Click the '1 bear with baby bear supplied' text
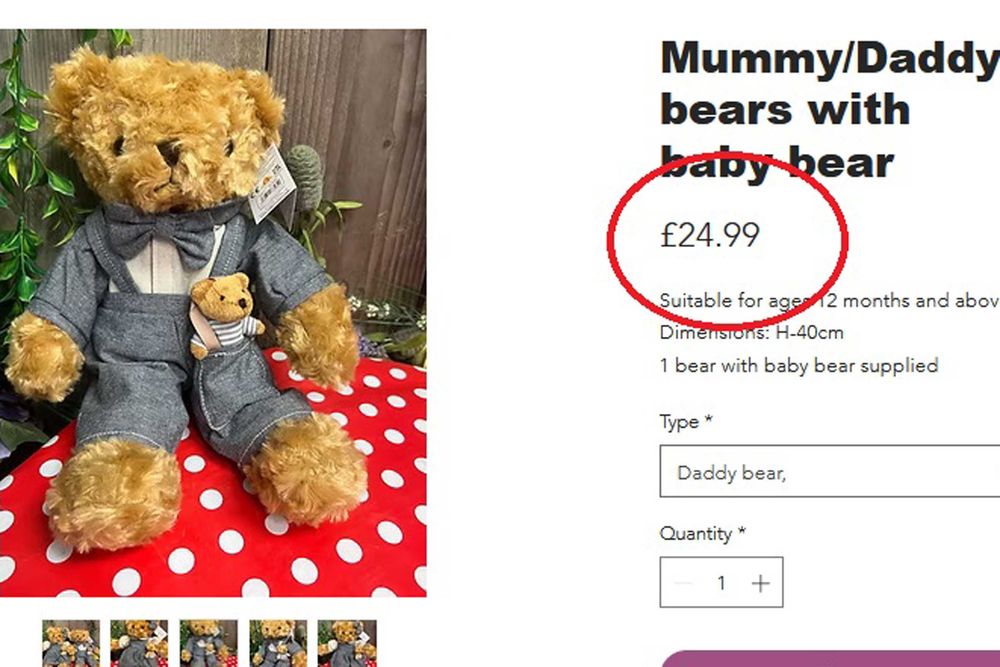Image resolution: width=1000 pixels, height=667 pixels. click(798, 365)
